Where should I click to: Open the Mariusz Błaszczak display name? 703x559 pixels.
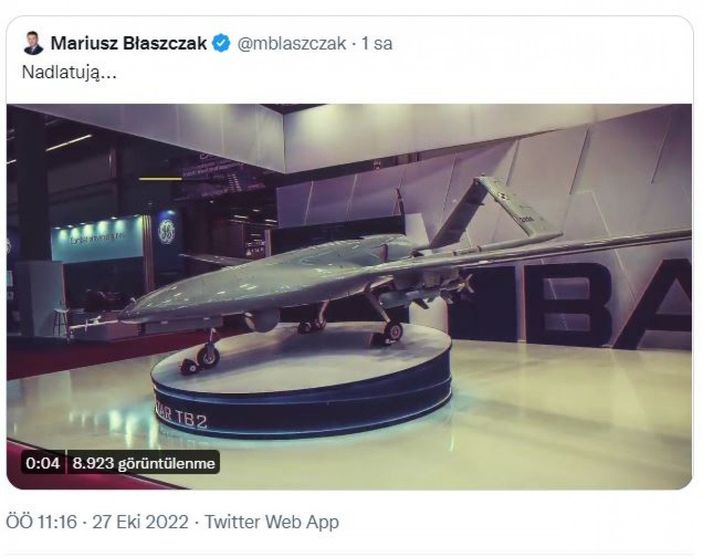click(126, 44)
